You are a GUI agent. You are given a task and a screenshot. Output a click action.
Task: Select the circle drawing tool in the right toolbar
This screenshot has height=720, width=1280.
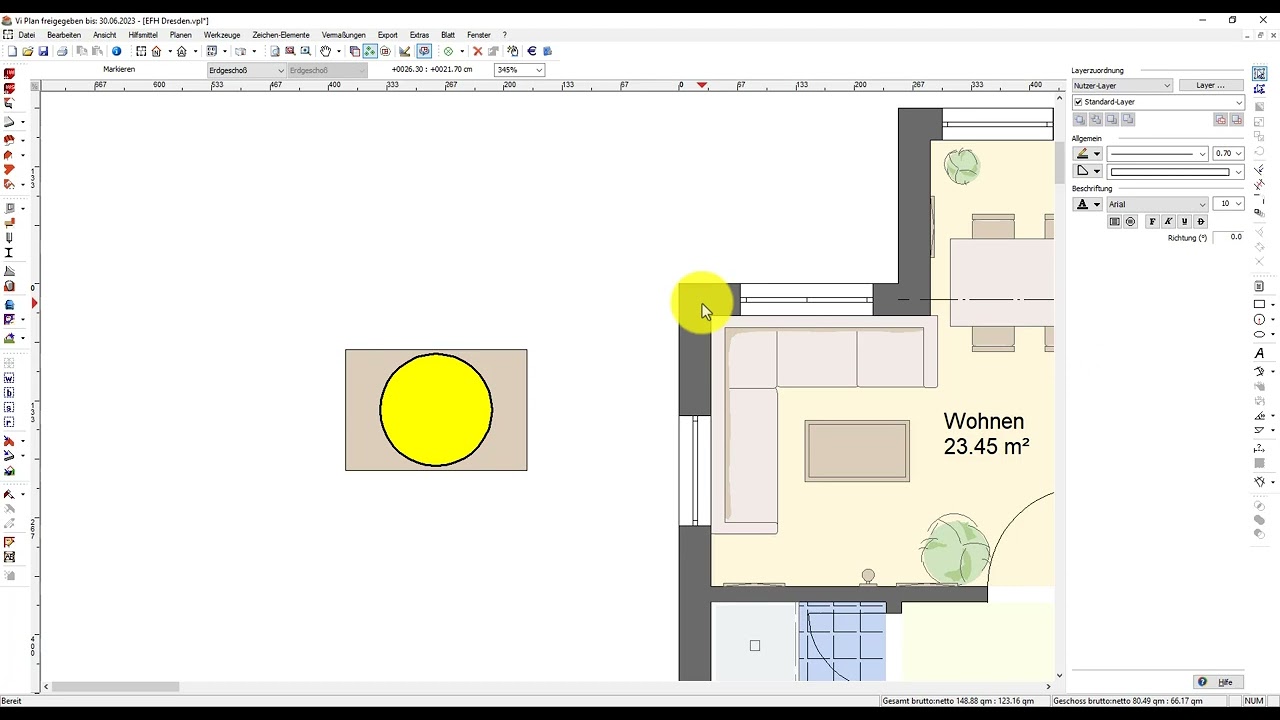pos(1259,319)
